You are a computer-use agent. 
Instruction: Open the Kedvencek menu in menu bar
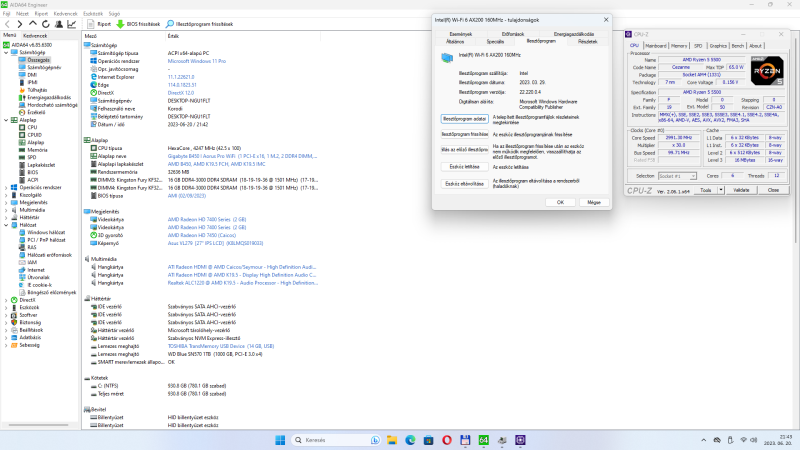pyautogui.click(x=65, y=14)
